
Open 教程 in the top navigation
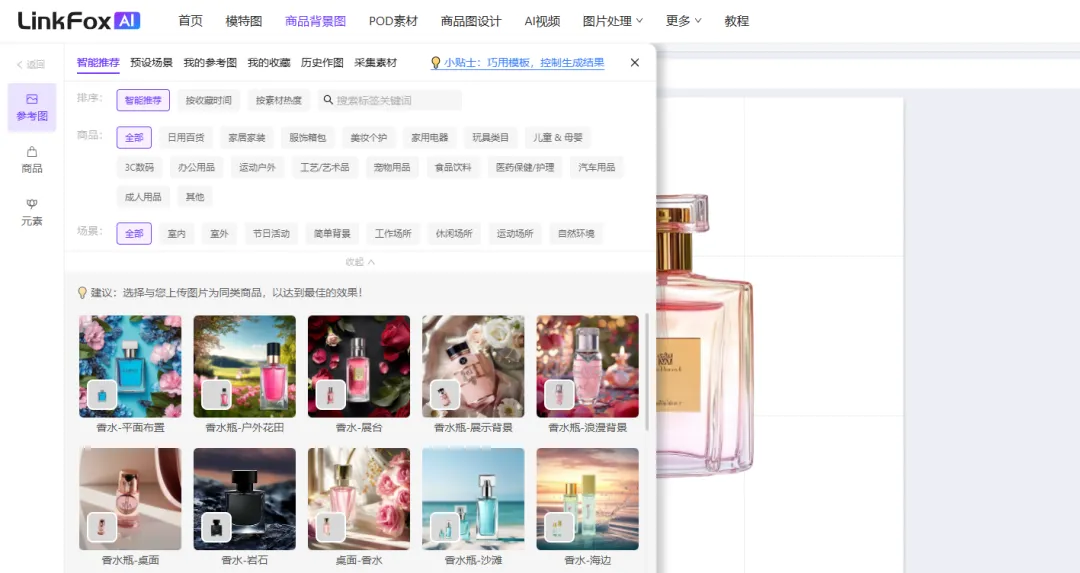(x=736, y=21)
